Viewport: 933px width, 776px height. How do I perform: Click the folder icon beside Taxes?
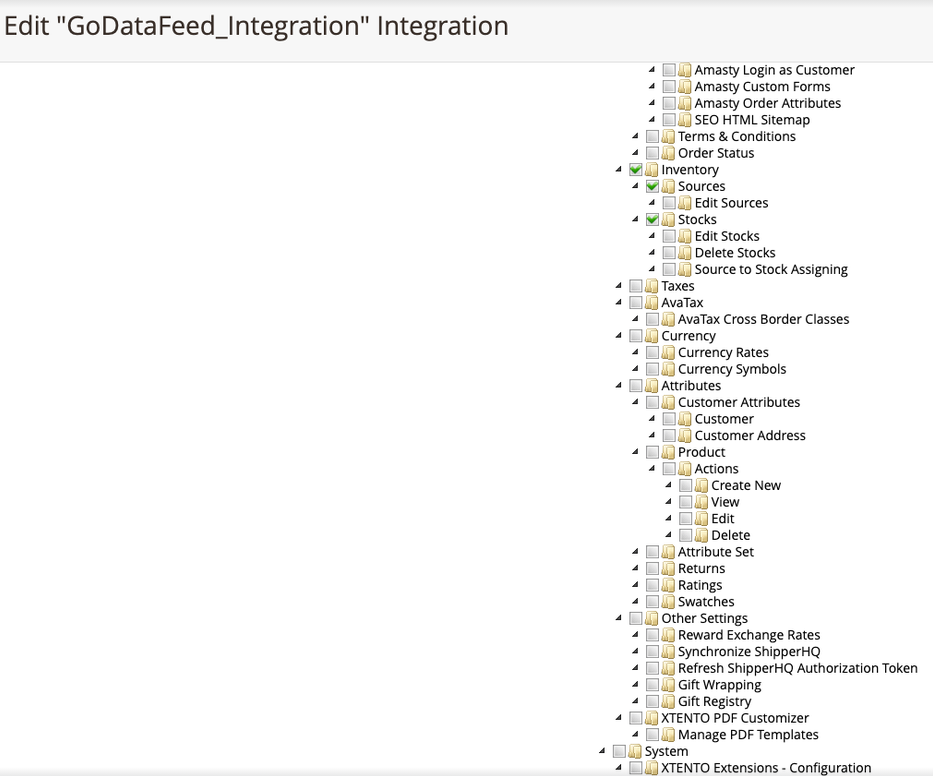652,286
